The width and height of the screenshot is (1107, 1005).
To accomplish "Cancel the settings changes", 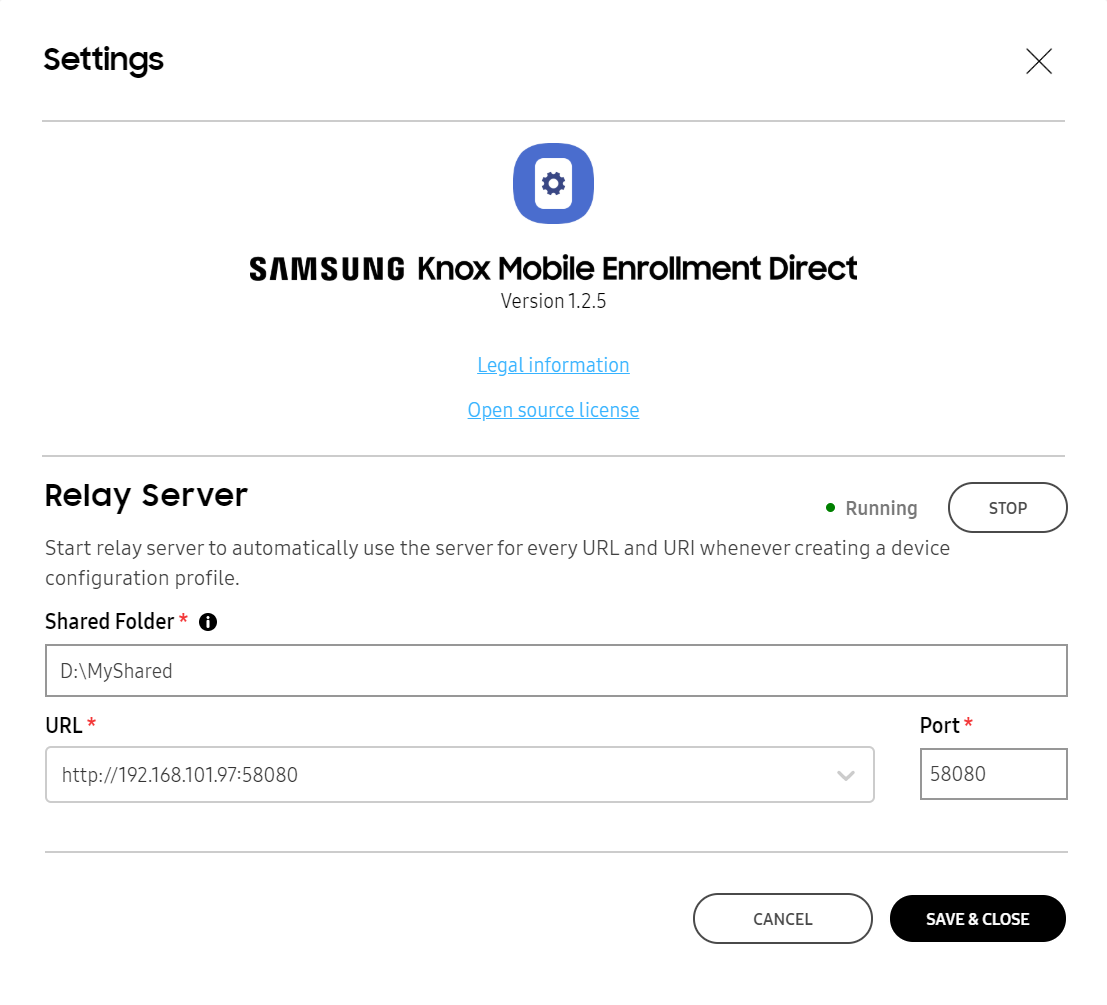I will [782, 918].
